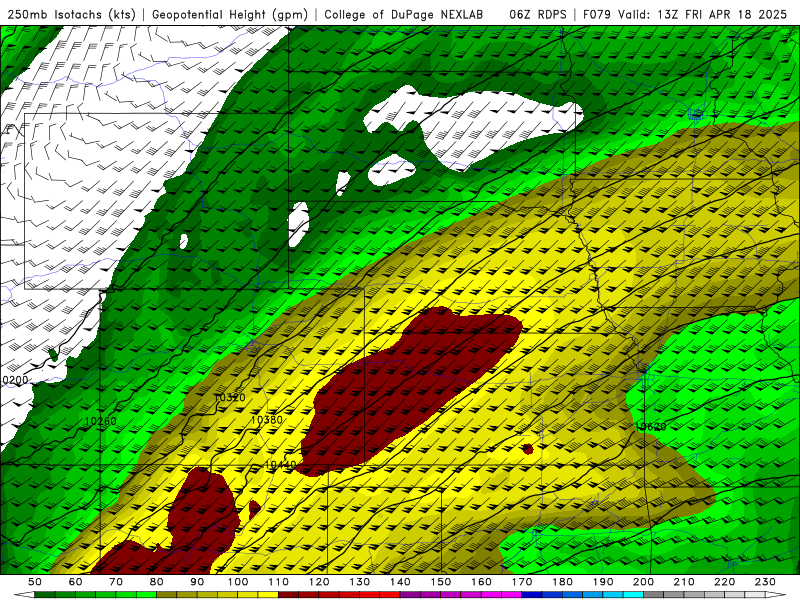Viewport: 800px width, 600px height.
Task: Click the 10260 height contour label
Action: pyautogui.click(x=101, y=421)
